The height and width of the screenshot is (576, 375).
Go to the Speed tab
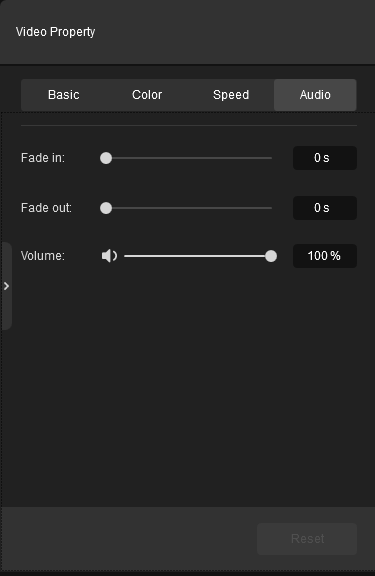pyautogui.click(x=231, y=95)
